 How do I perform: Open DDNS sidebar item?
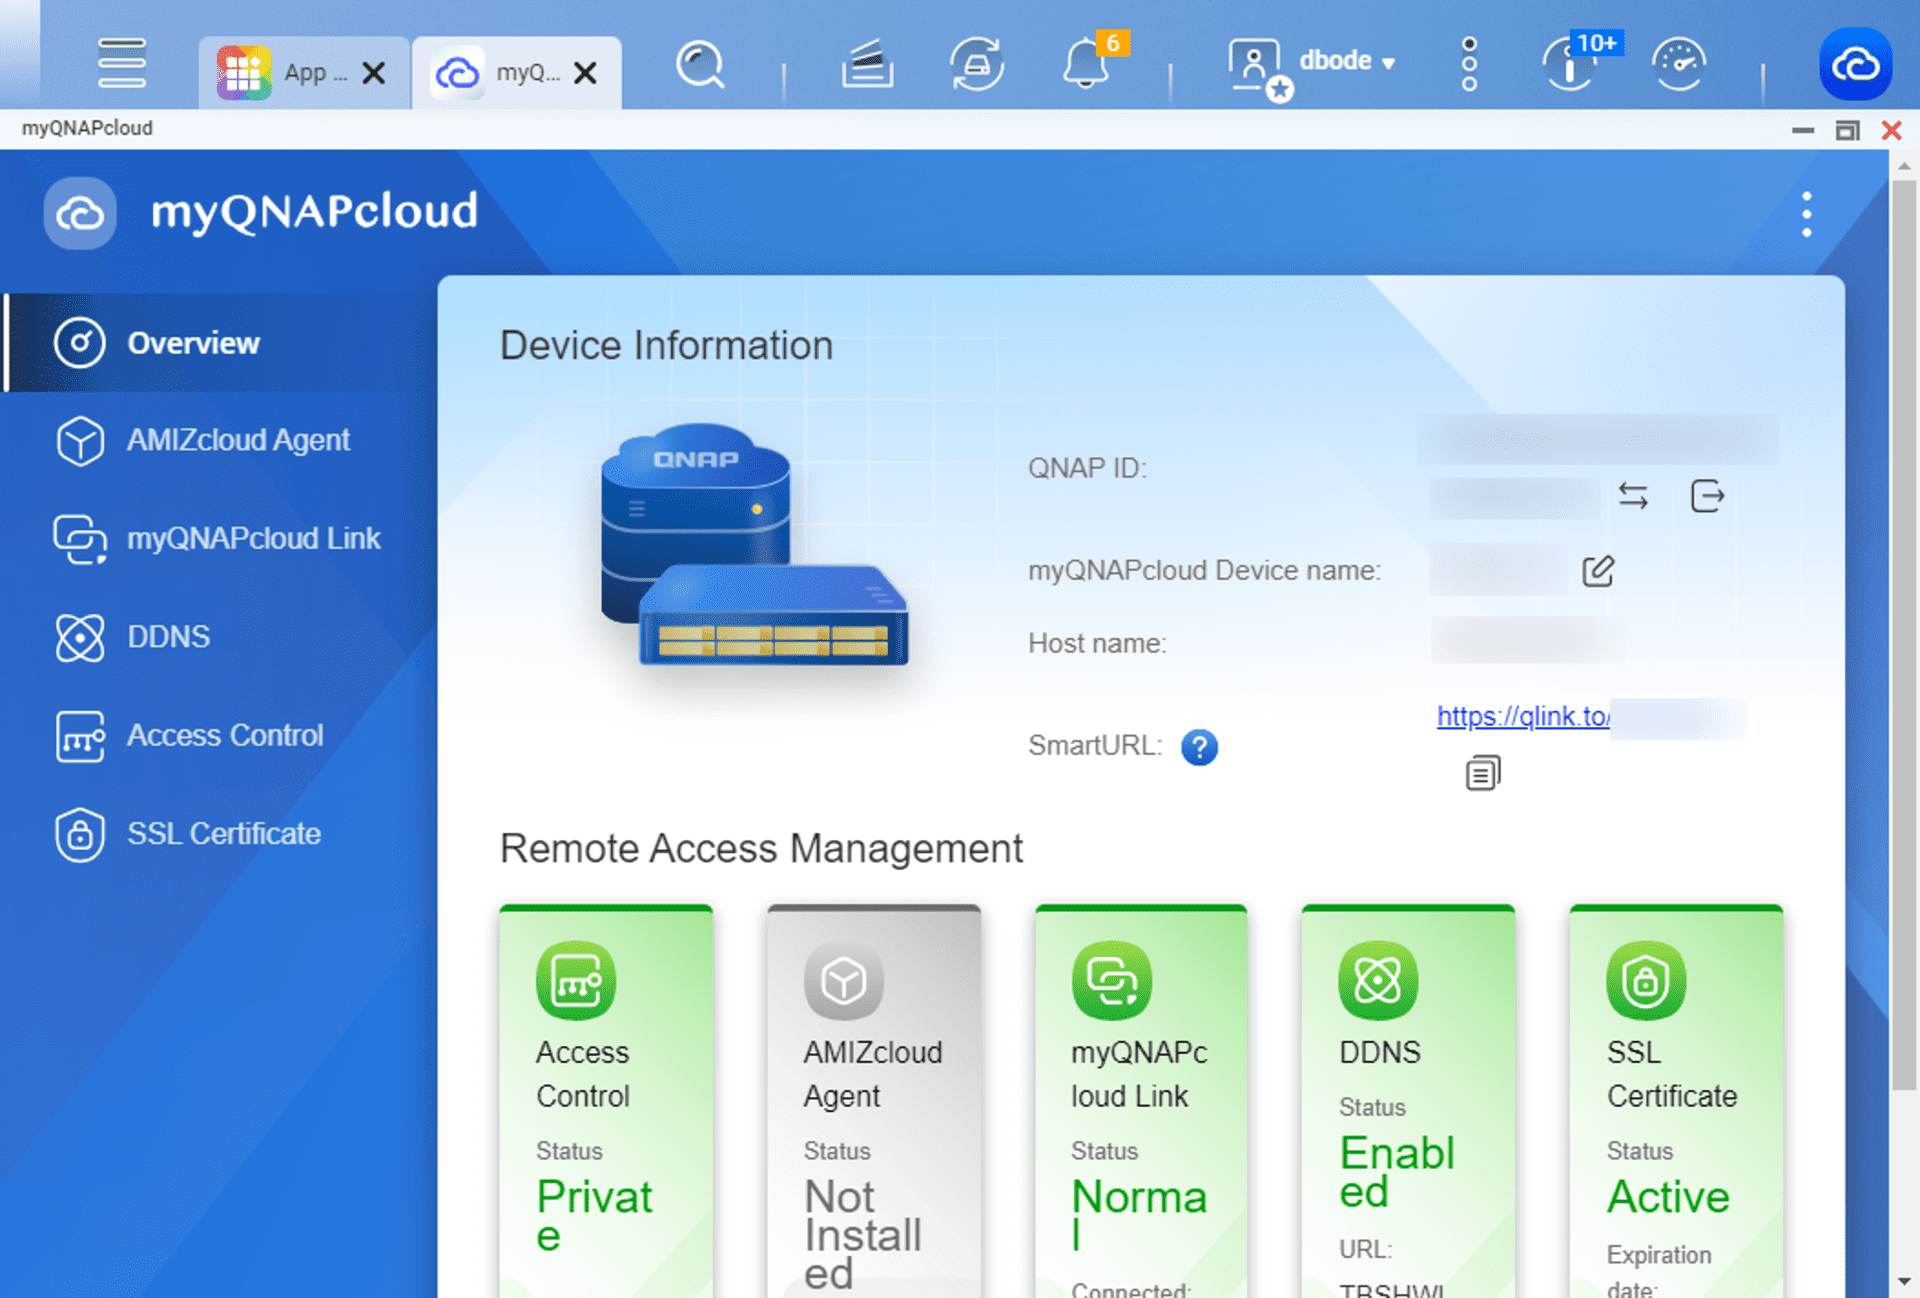point(221,637)
